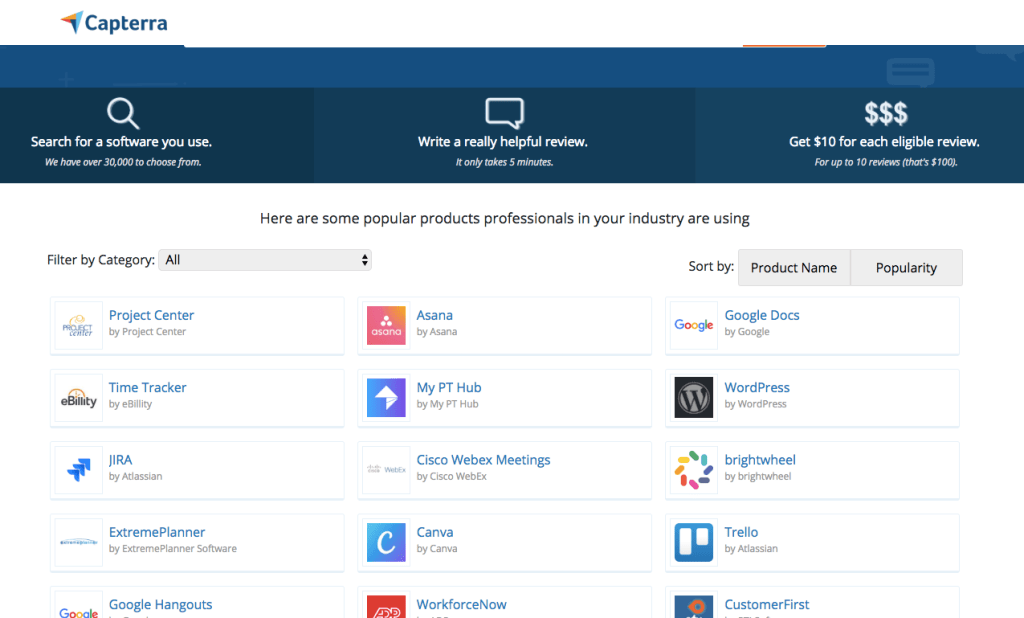
Task: Open the Filter by Category dropdown
Action: click(264, 260)
